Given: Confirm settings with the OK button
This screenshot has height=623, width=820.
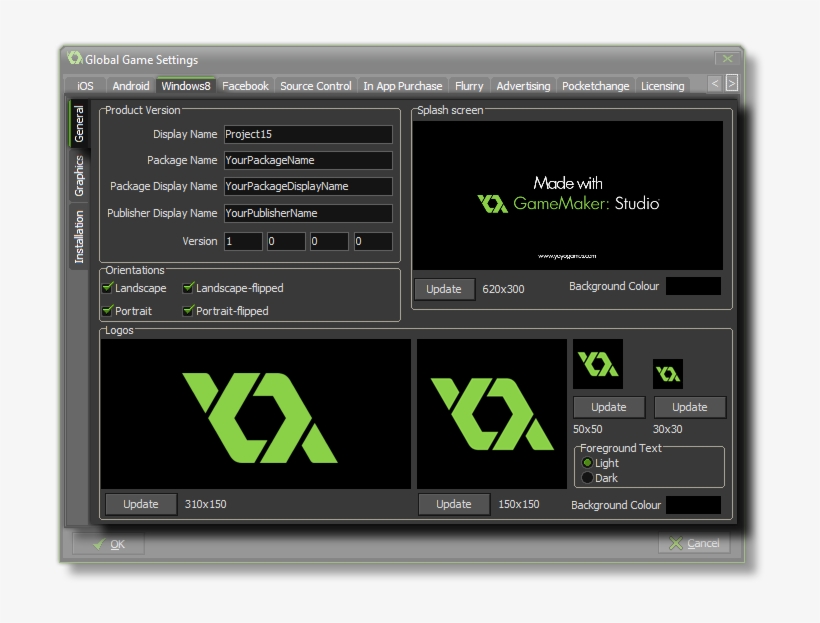Looking at the screenshot, I should tap(109, 544).
